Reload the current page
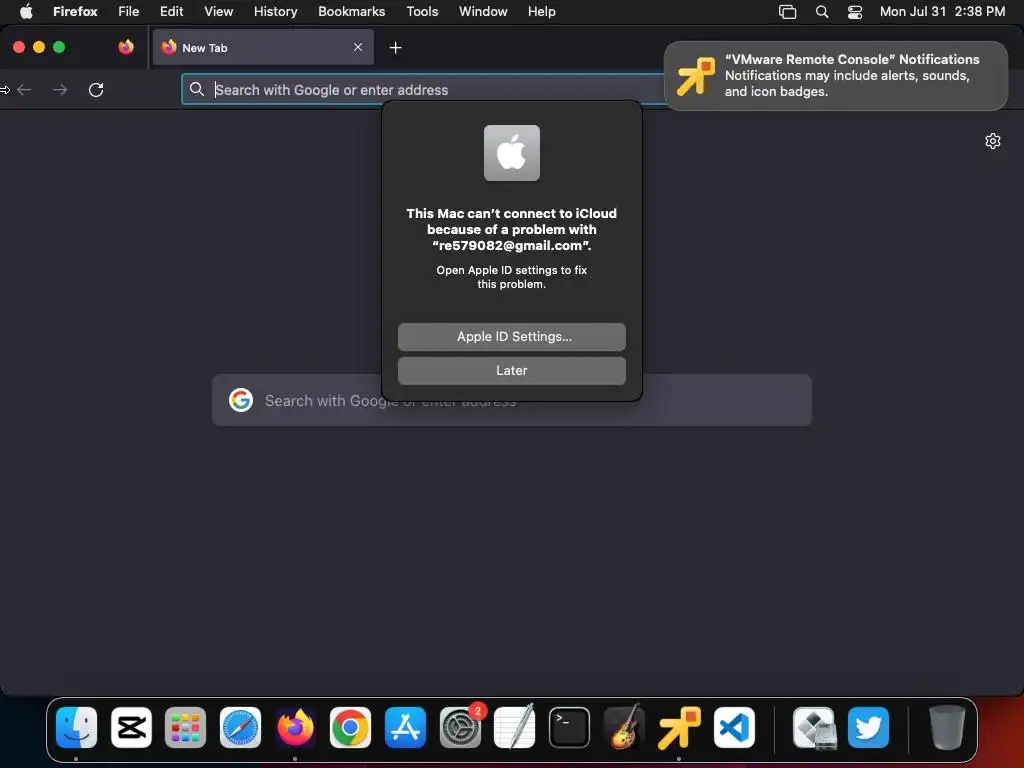This screenshot has width=1024, height=768. click(96, 89)
